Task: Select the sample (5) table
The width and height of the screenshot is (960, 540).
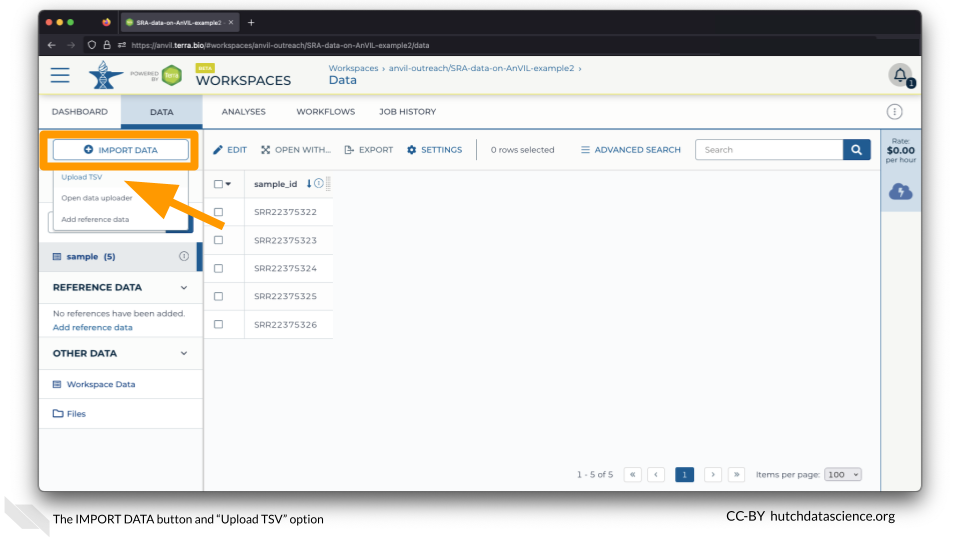Action: tap(121, 257)
